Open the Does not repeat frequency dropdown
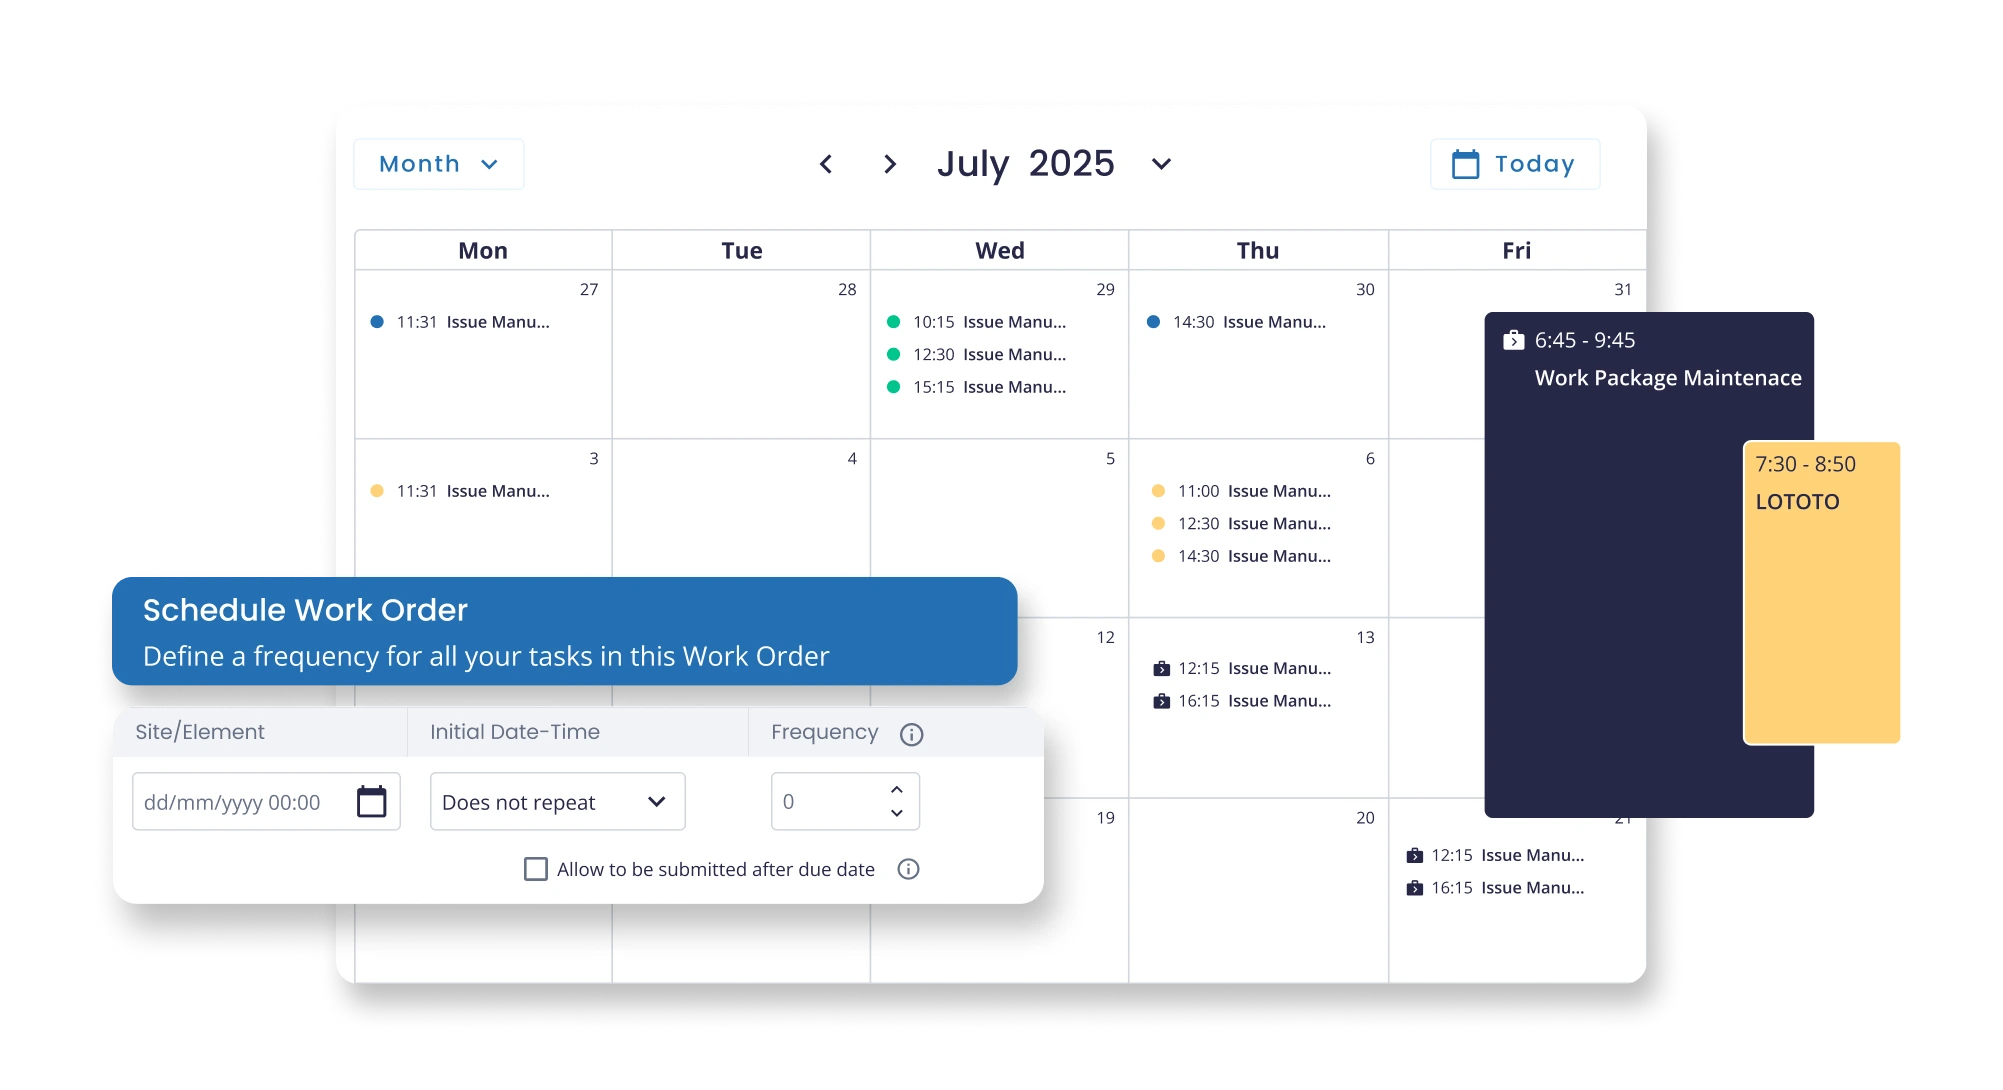This screenshot has width=2003, height=1090. click(555, 803)
